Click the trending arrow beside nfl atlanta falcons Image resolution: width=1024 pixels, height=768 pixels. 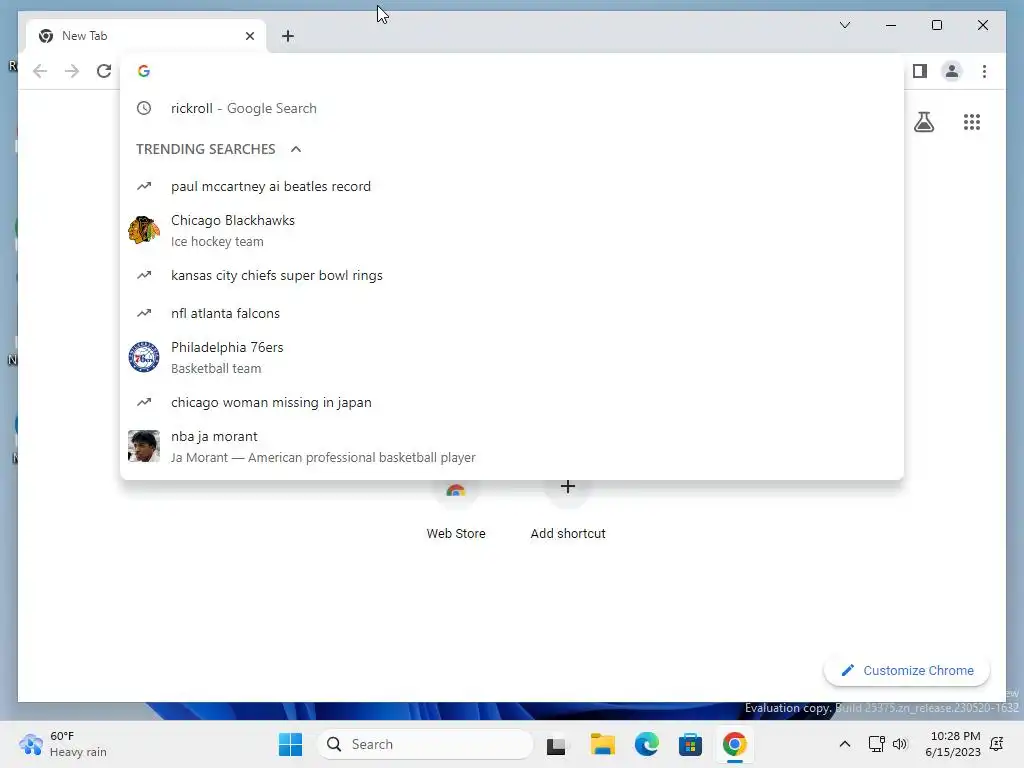[144, 313]
